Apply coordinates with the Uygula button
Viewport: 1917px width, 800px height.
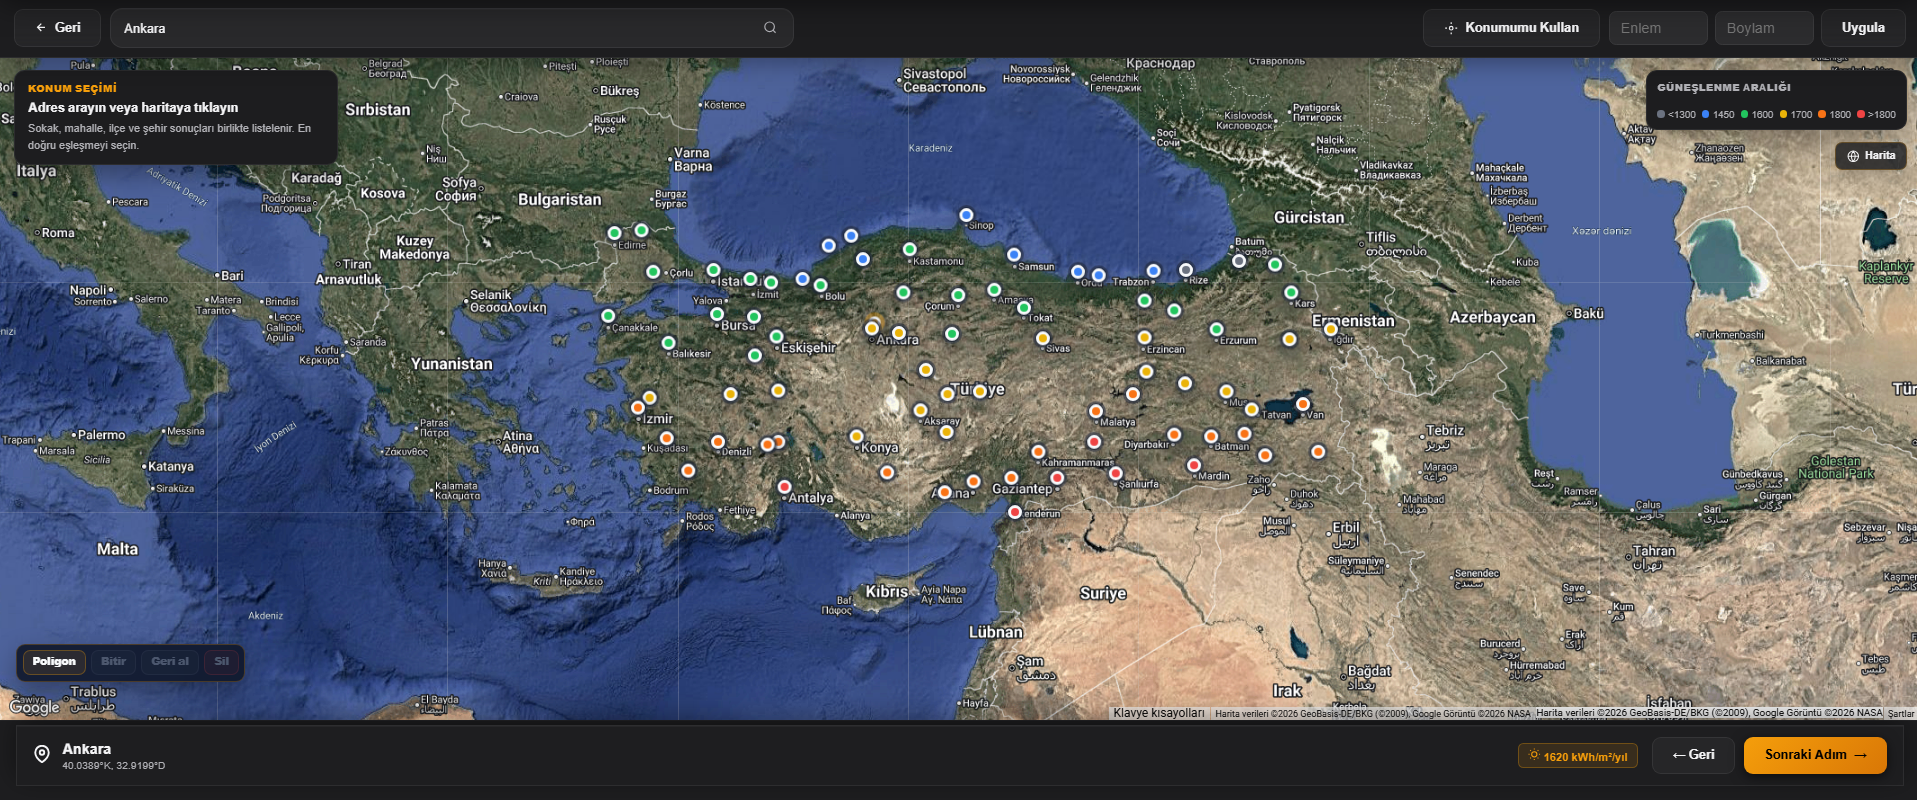[1863, 28]
